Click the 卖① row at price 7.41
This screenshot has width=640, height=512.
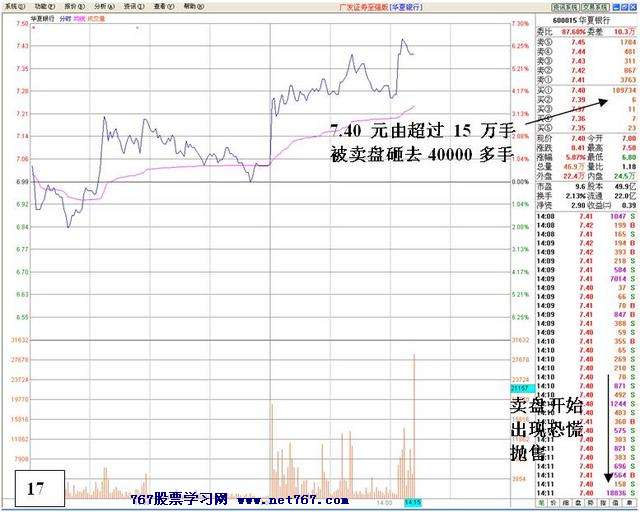click(x=586, y=80)
